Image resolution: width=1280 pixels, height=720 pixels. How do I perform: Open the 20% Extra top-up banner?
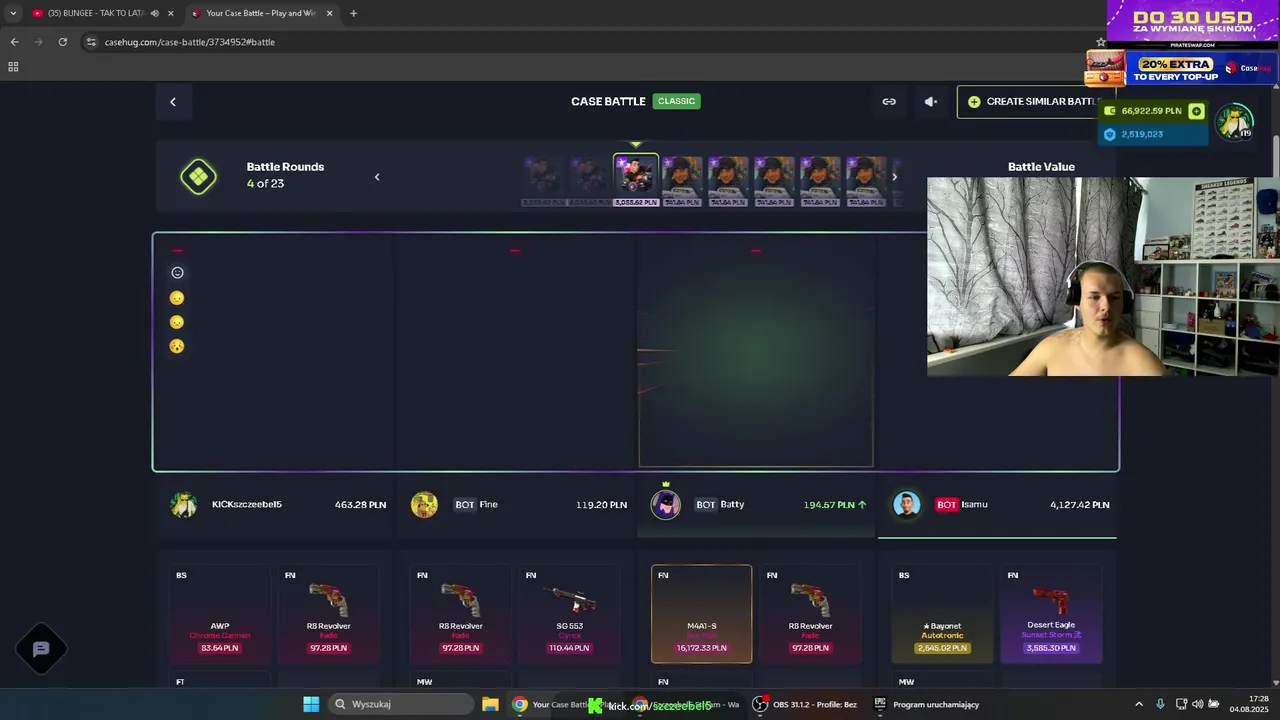(1180, 68)
